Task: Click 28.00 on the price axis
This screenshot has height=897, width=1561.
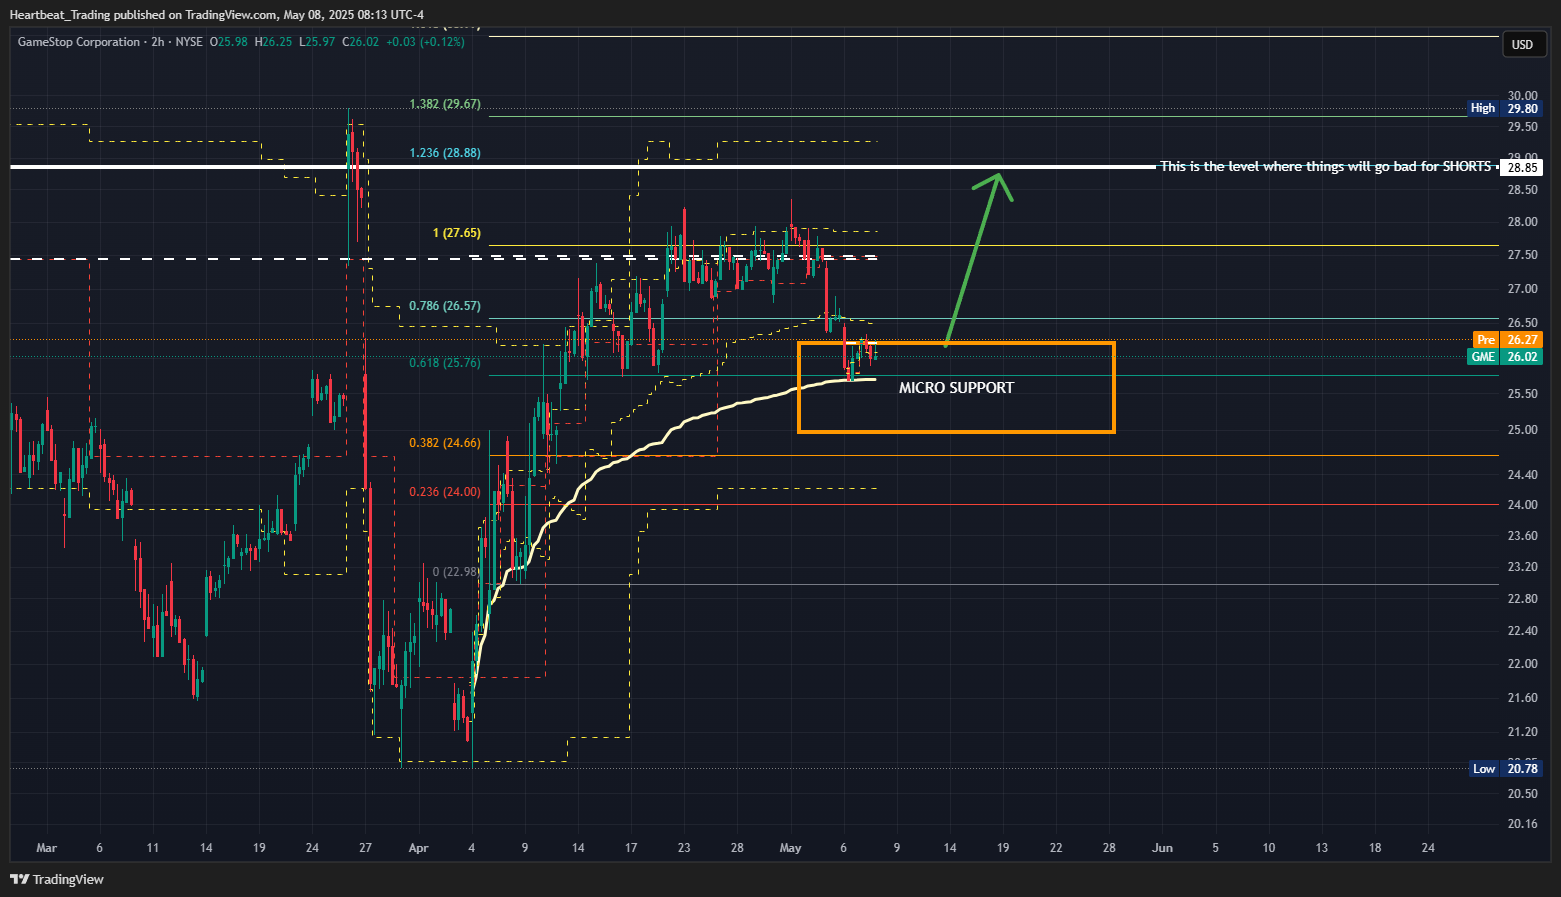Action: click(1523, 222)
